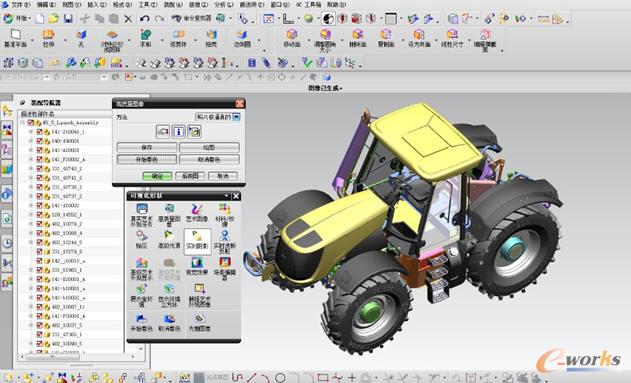Select the Extrude (拉伸) feature tool
631x383 pixels.
click(x=49, y=38)
